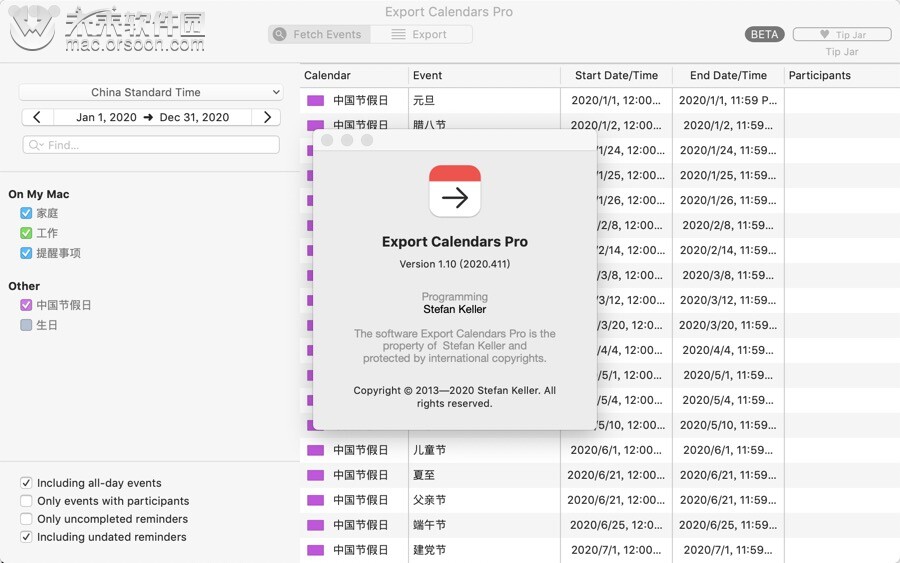Click Fetch Events toolbar button
900x563 pixels.
(319, 34)
